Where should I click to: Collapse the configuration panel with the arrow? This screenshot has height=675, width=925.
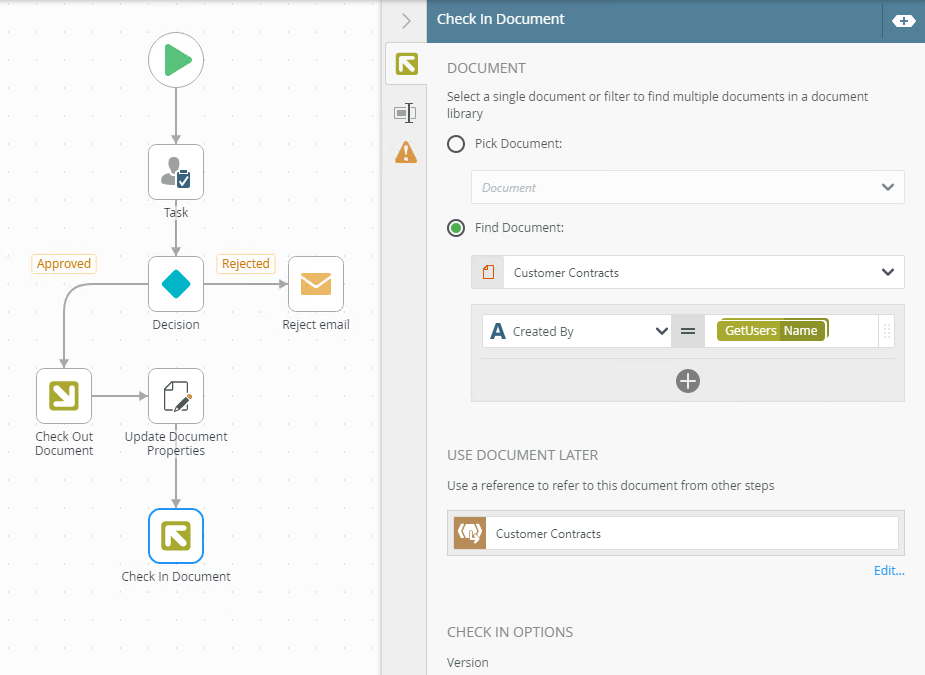pyautogui.click(x=406, y=21)
